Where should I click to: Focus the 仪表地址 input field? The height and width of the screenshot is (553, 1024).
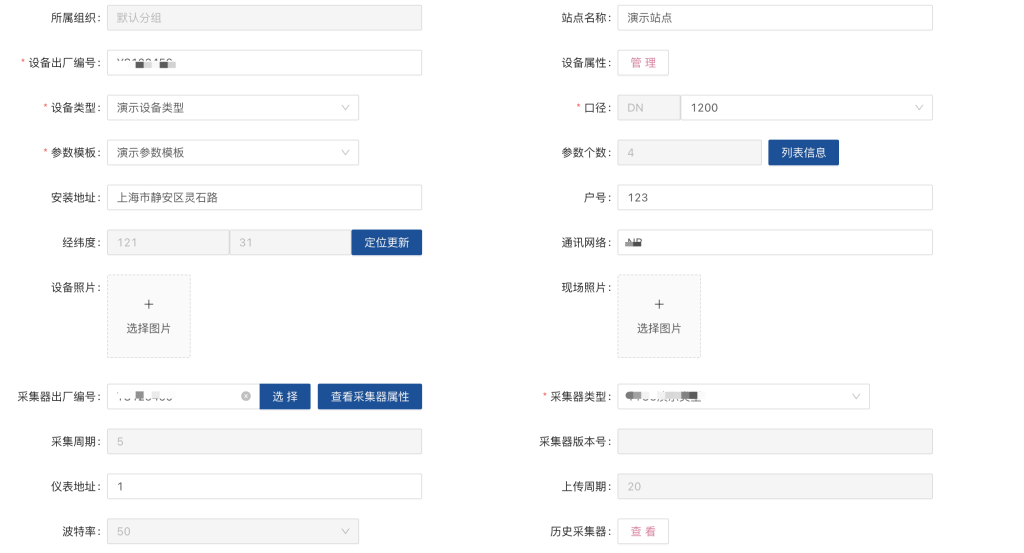coord(264,487)
